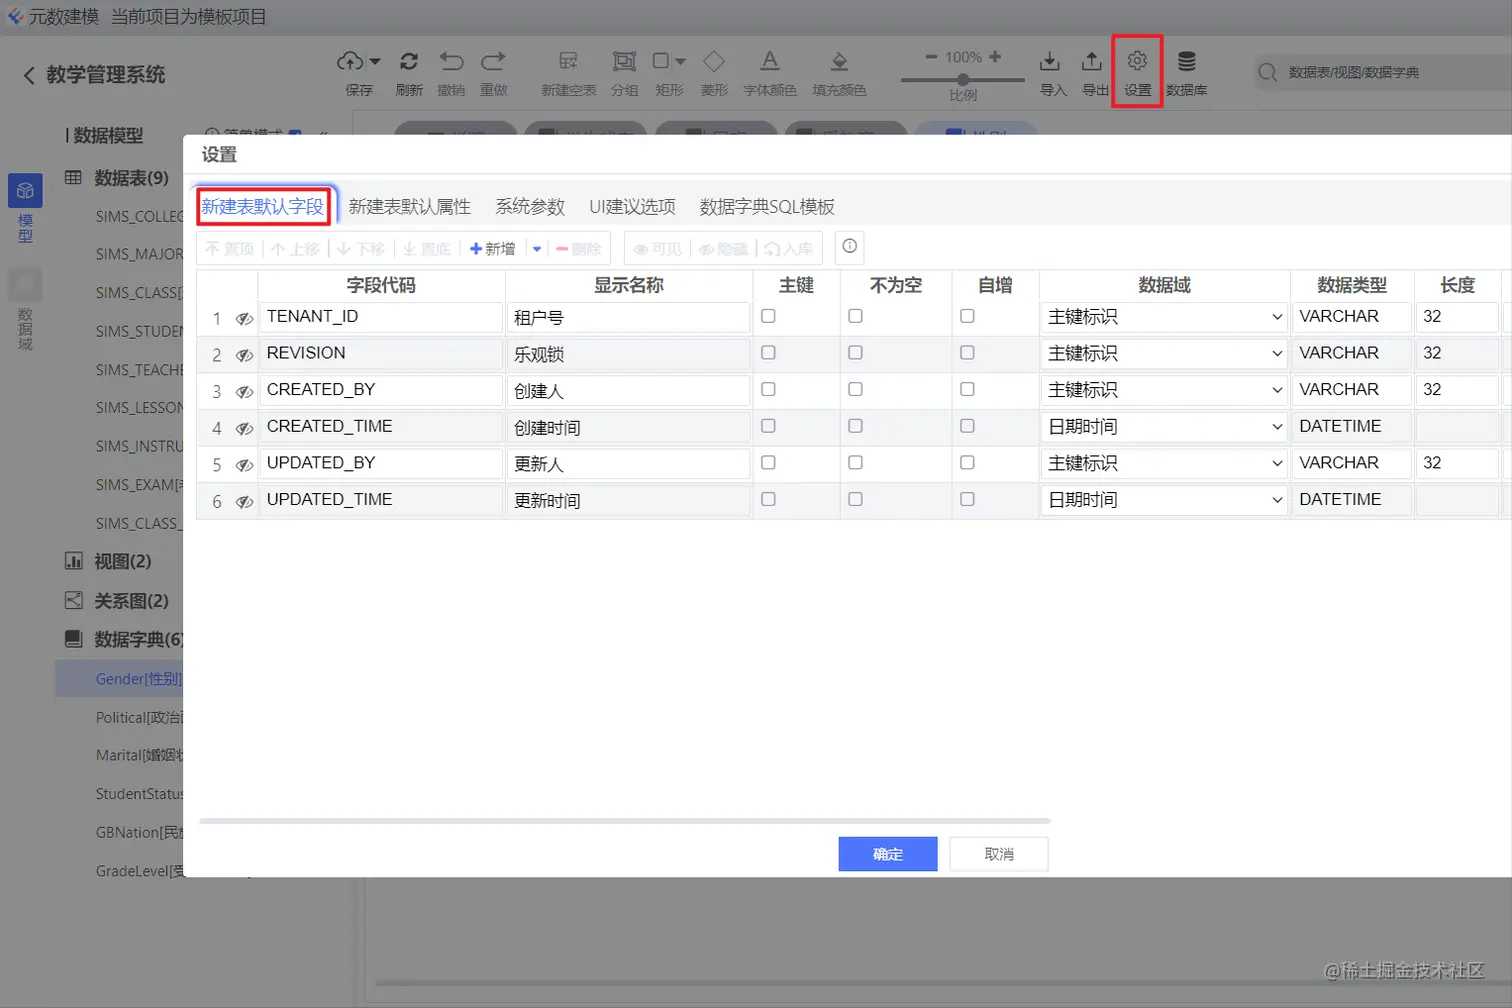Check the 主键 box for UPDATED_BY
Screen dimensions: 1512x1008
(x=768, y=463)
